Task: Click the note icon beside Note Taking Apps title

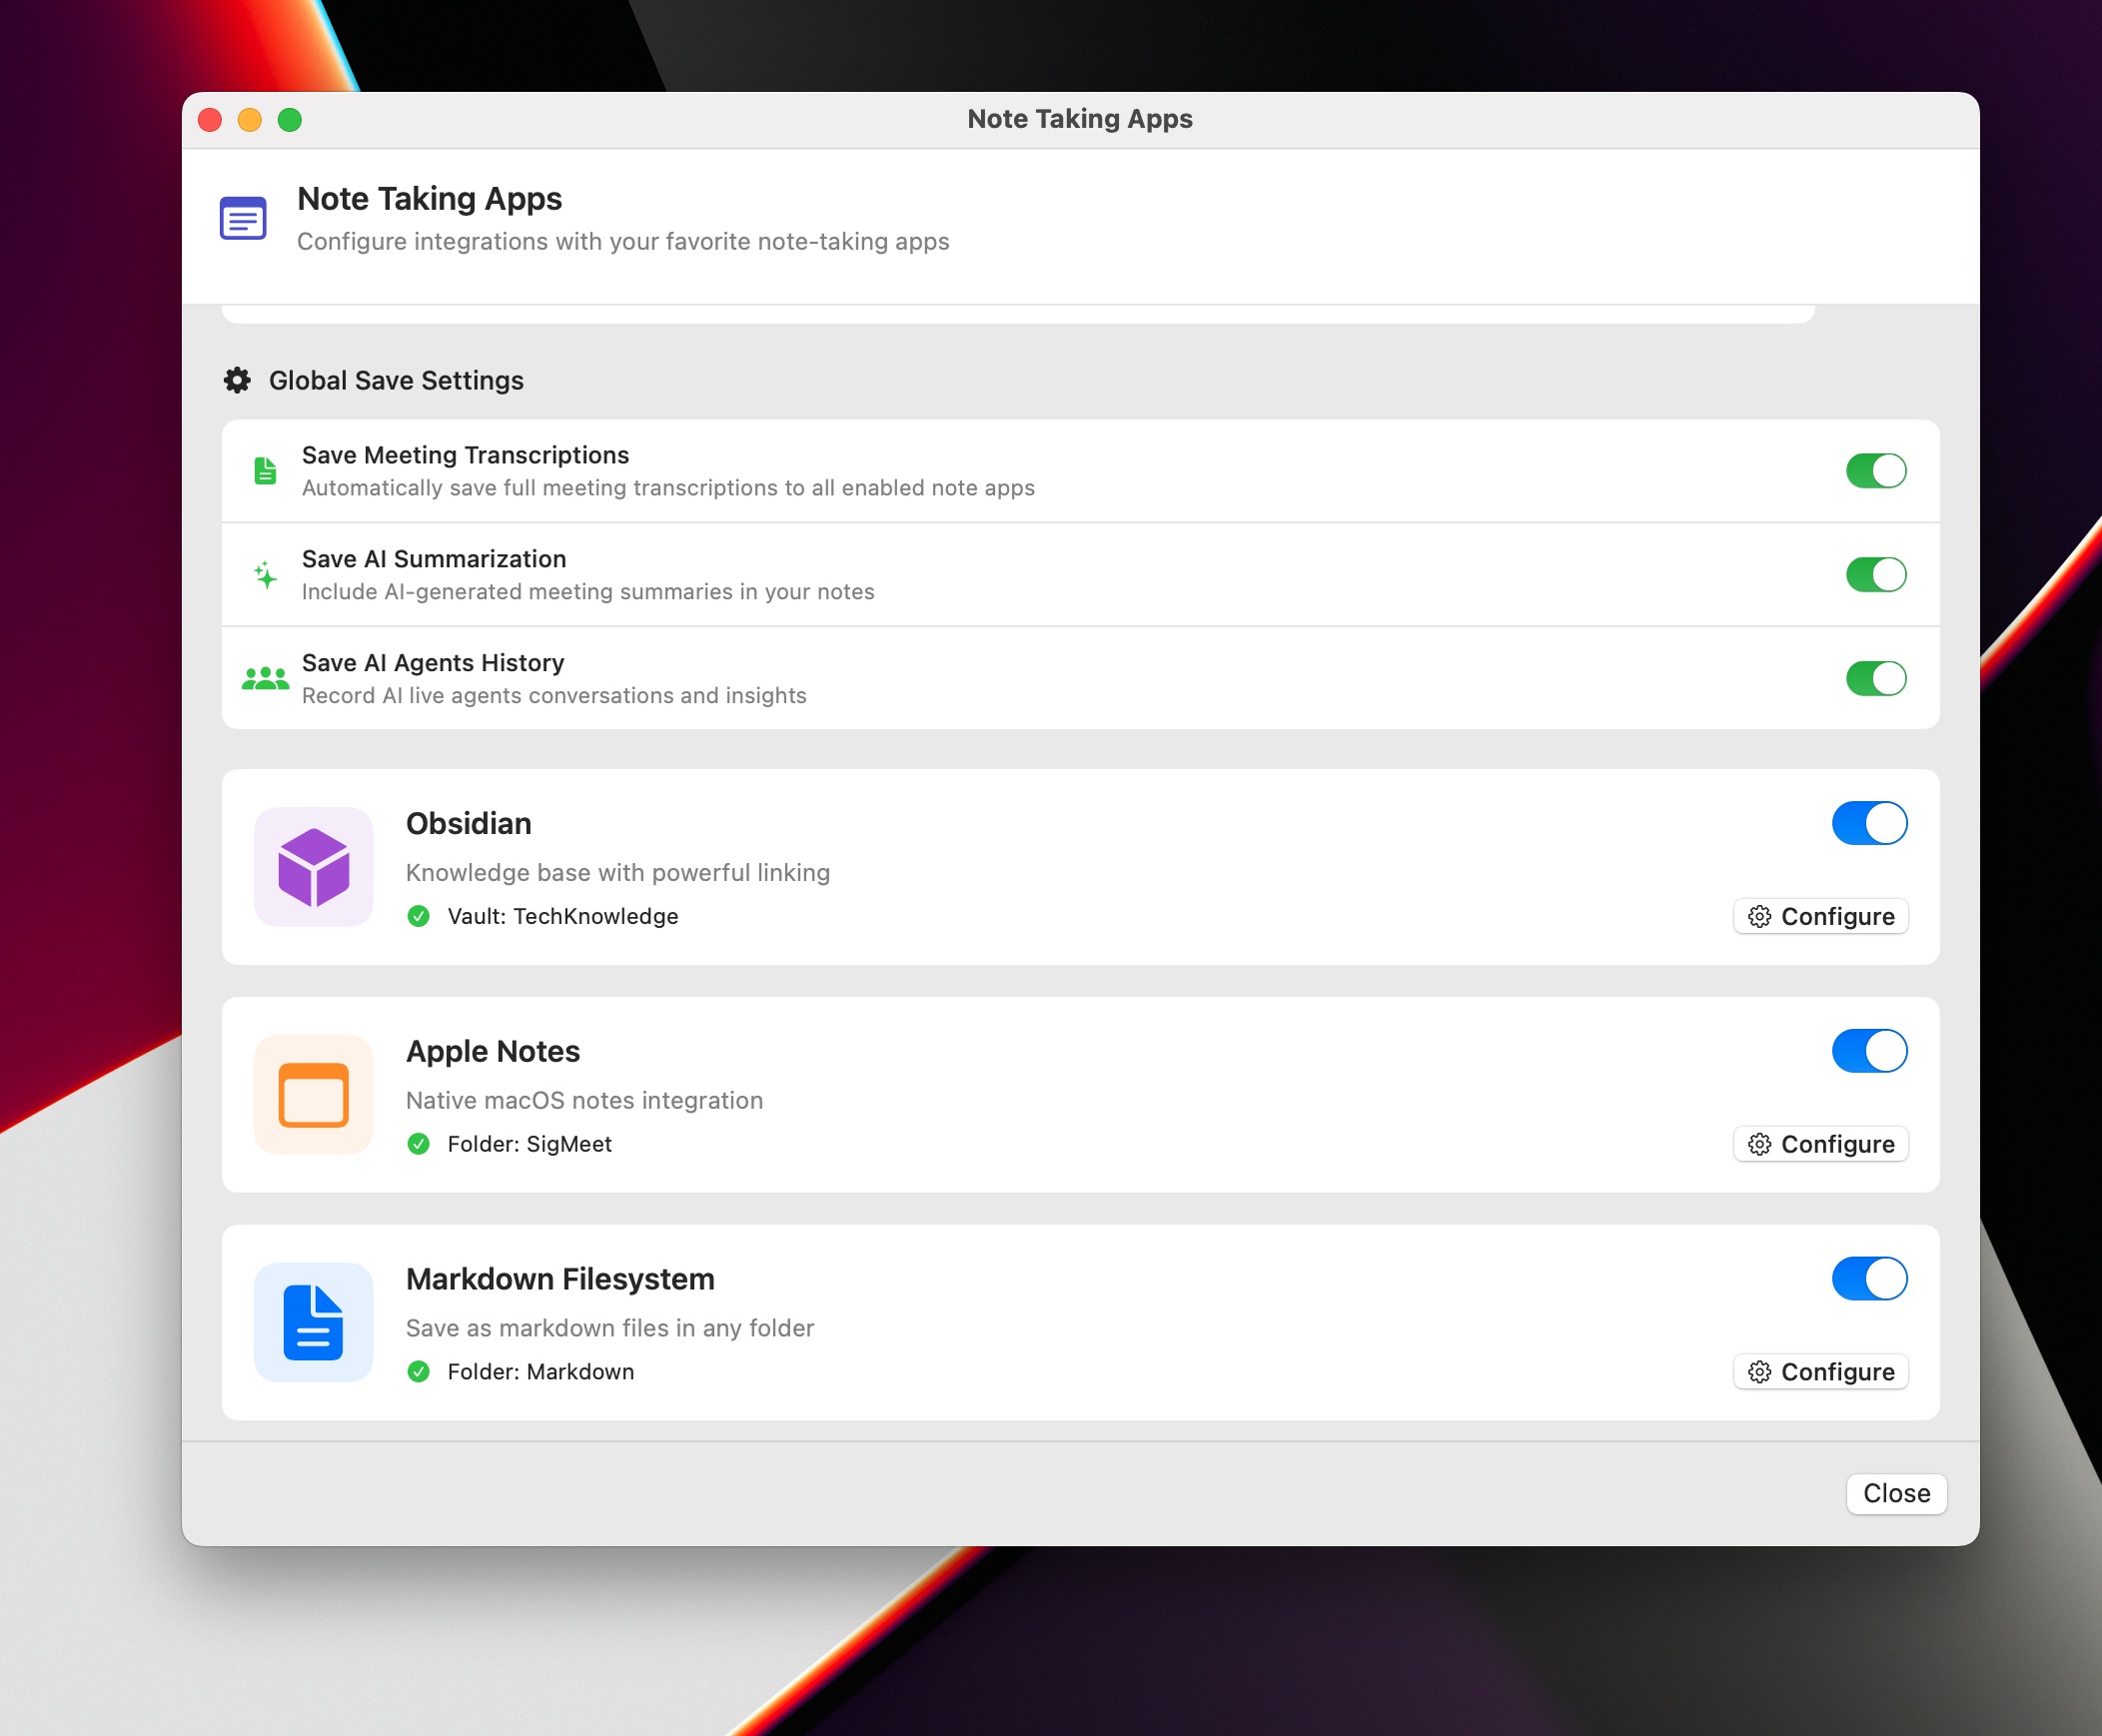Action: (x=242, y=218)
